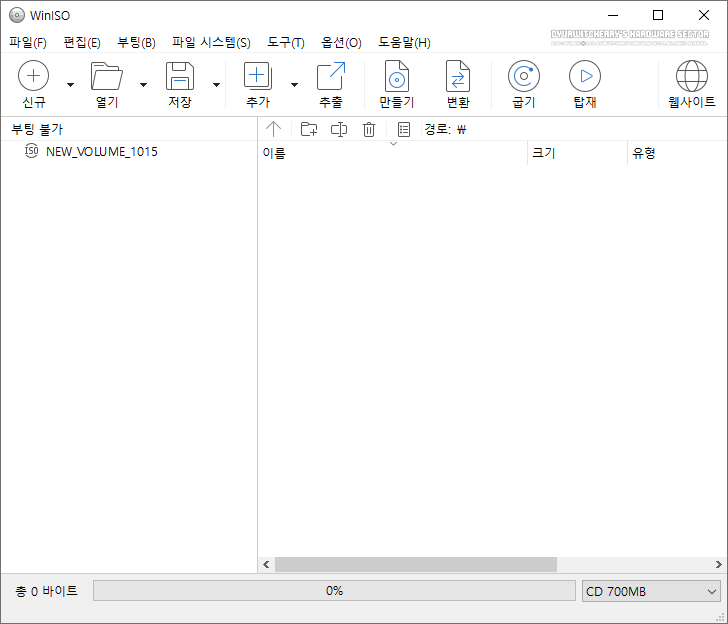Viewport: 728px width, 624px height.
Task: Click the 부팅 불가 label
Action: 37,129
